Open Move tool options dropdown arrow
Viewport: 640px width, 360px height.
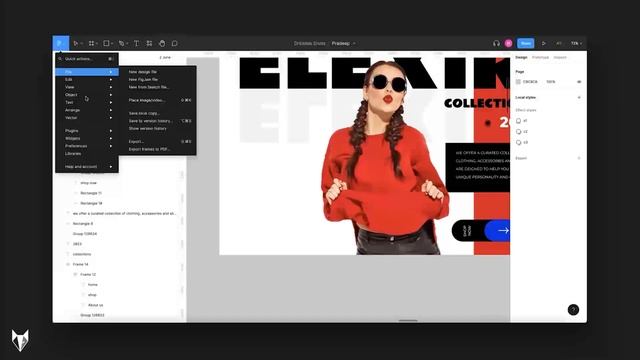(x=82, y=44)
